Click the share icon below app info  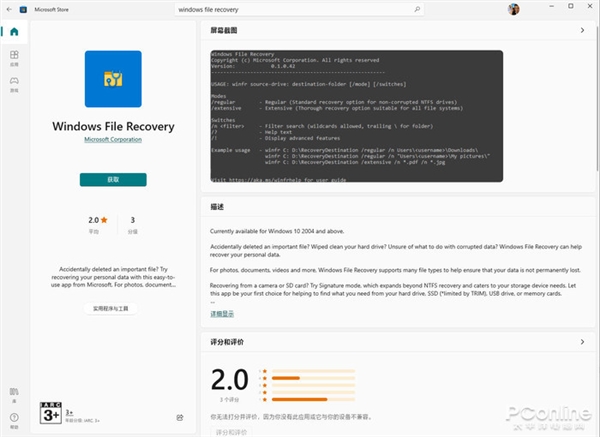click(x=180, y=417)
